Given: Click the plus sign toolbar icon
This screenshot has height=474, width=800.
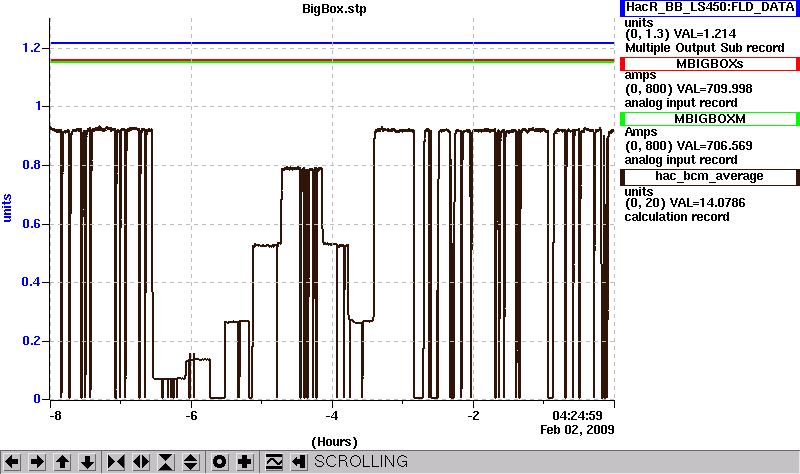Looking at the screenshot, I should pyautogui.click(x=244, y=462).
